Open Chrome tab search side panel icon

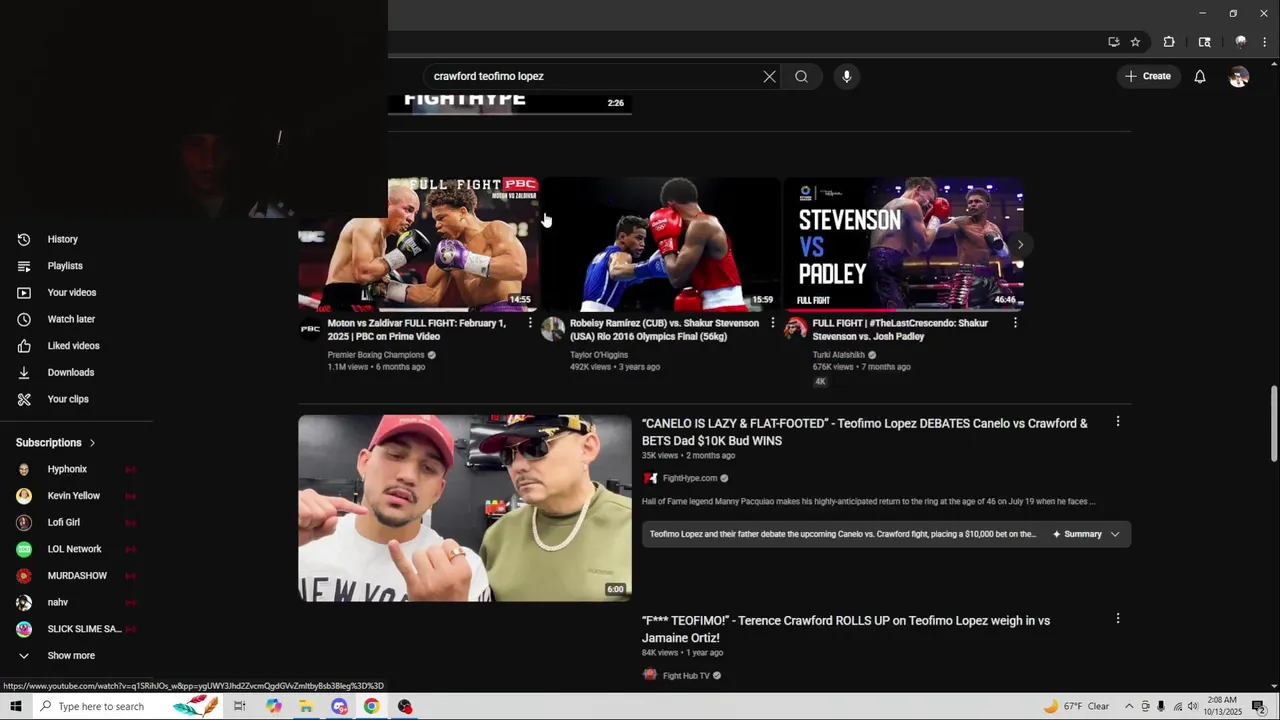(1205, 42)
